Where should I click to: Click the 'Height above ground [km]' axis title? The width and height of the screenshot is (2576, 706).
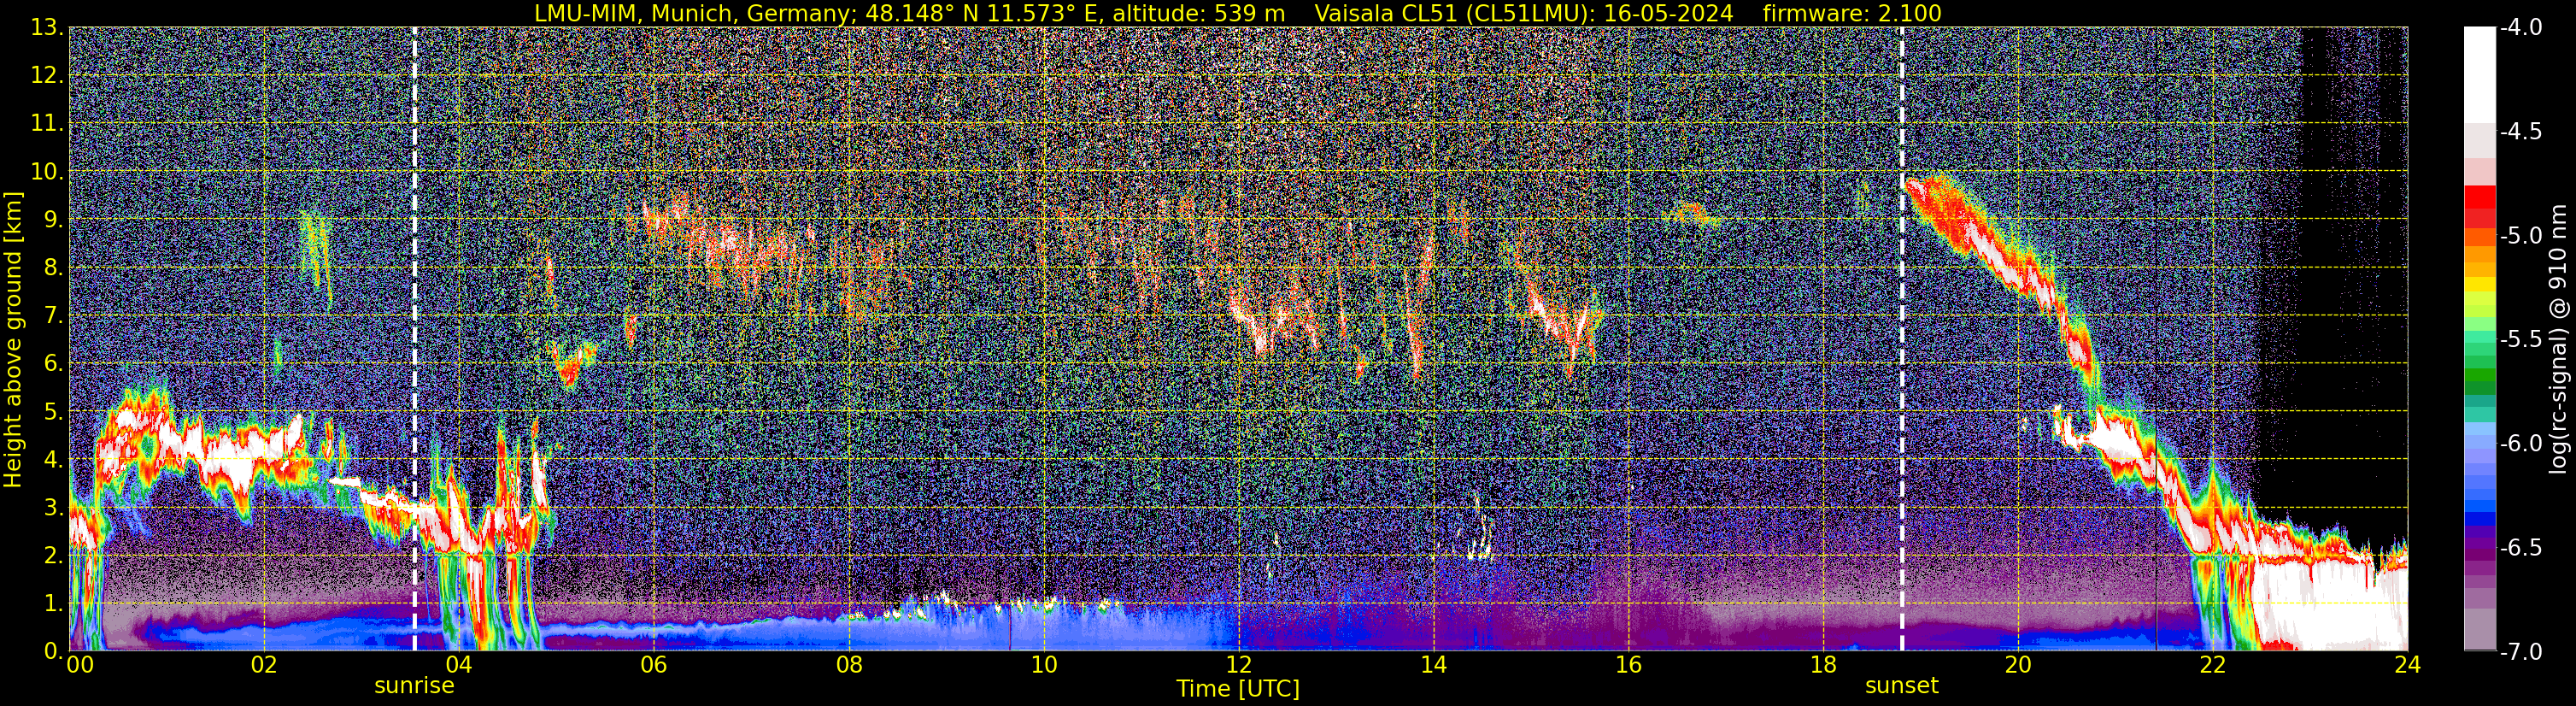coord(13,339)
